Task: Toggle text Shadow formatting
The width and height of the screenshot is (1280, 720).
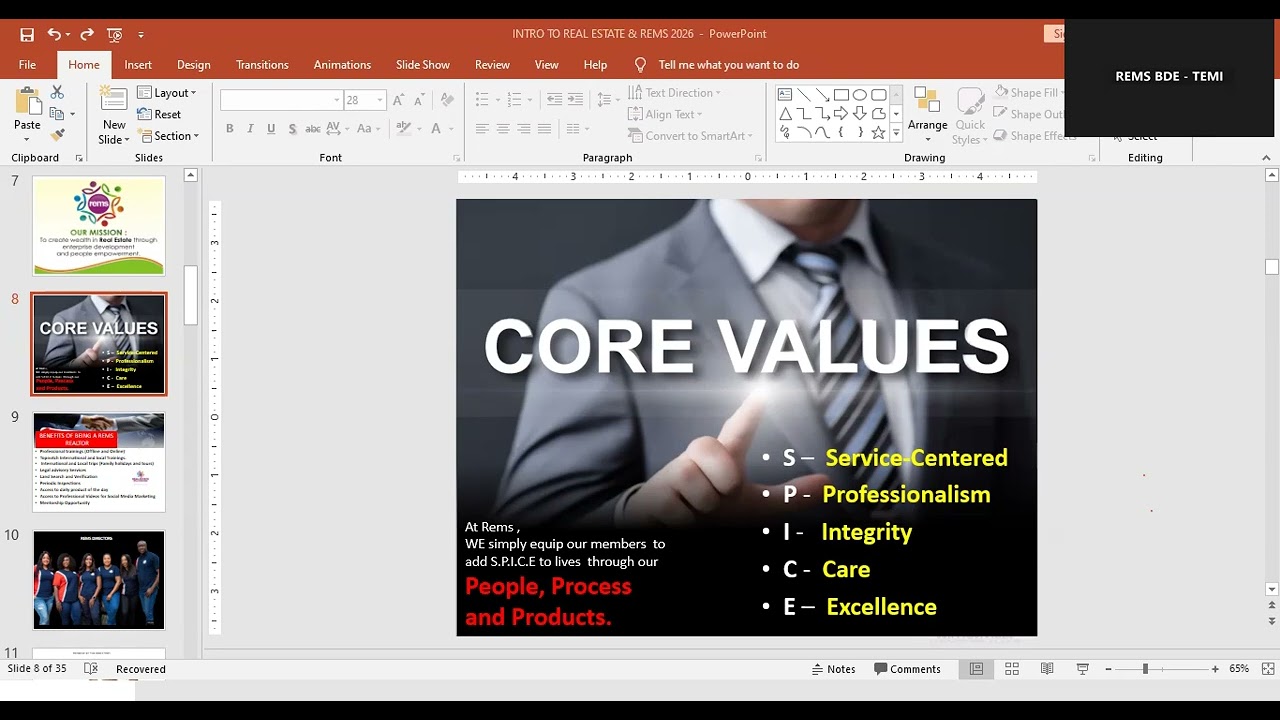Action: 292,129
